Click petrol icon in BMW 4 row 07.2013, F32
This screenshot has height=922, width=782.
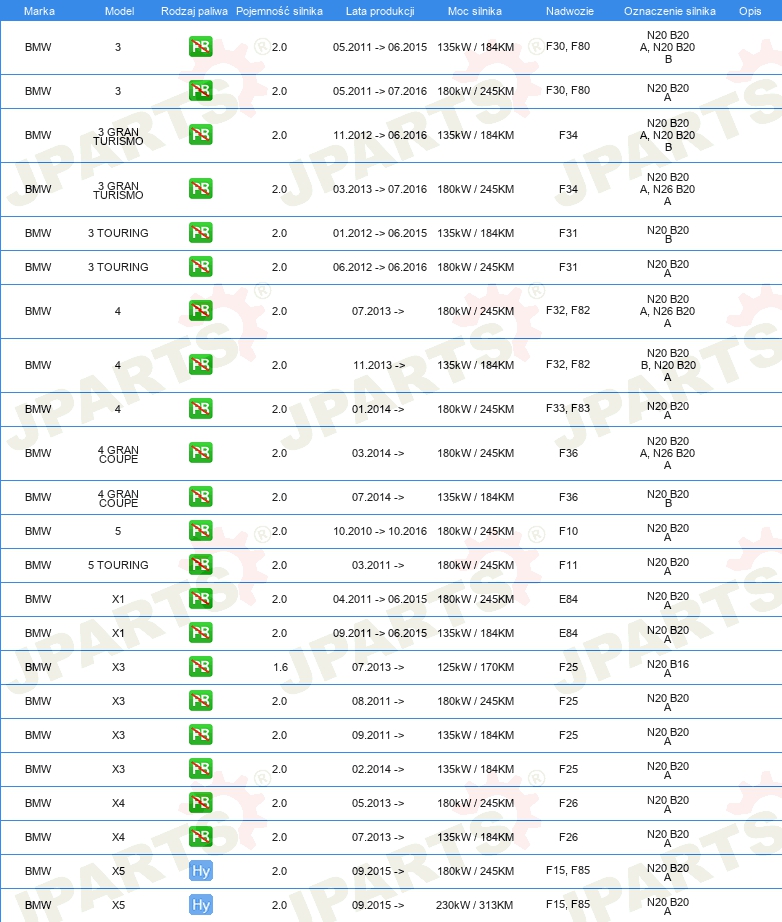pos(200,311)
